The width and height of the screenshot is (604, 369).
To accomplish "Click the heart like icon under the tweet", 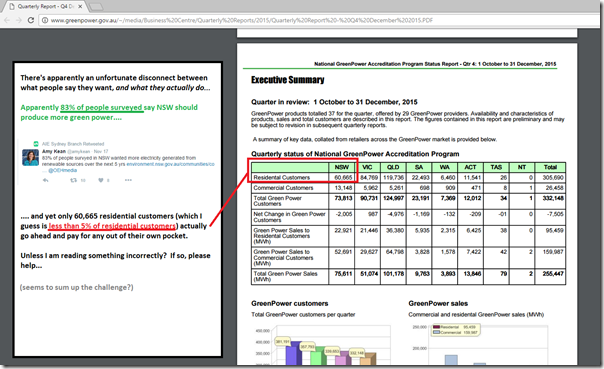I will click(x=101, y=180).
